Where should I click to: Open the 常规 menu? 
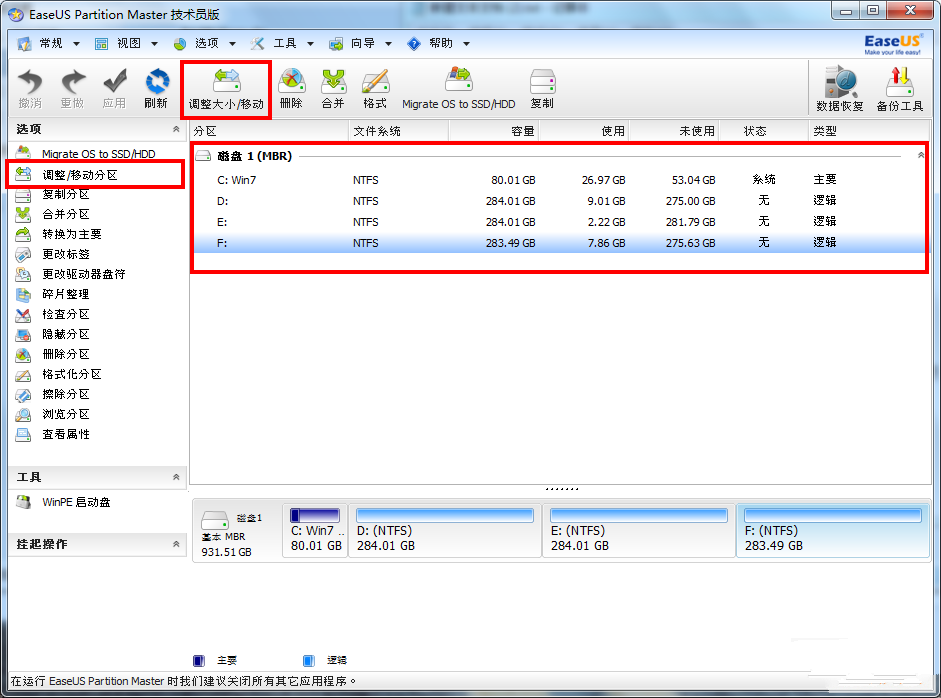(49, 43)
